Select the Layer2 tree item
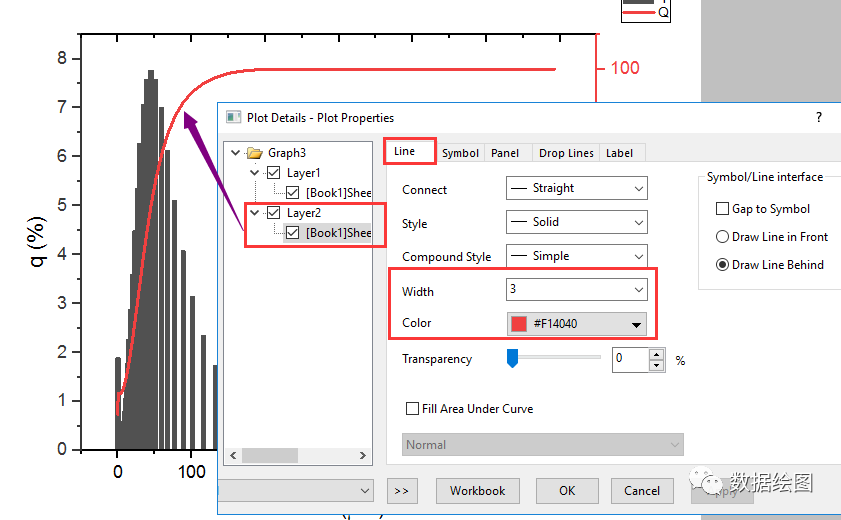 tap(304, 213)
